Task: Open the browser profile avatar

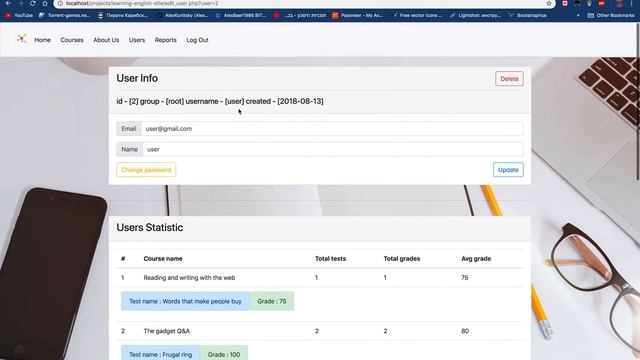Action: point(620,3)
